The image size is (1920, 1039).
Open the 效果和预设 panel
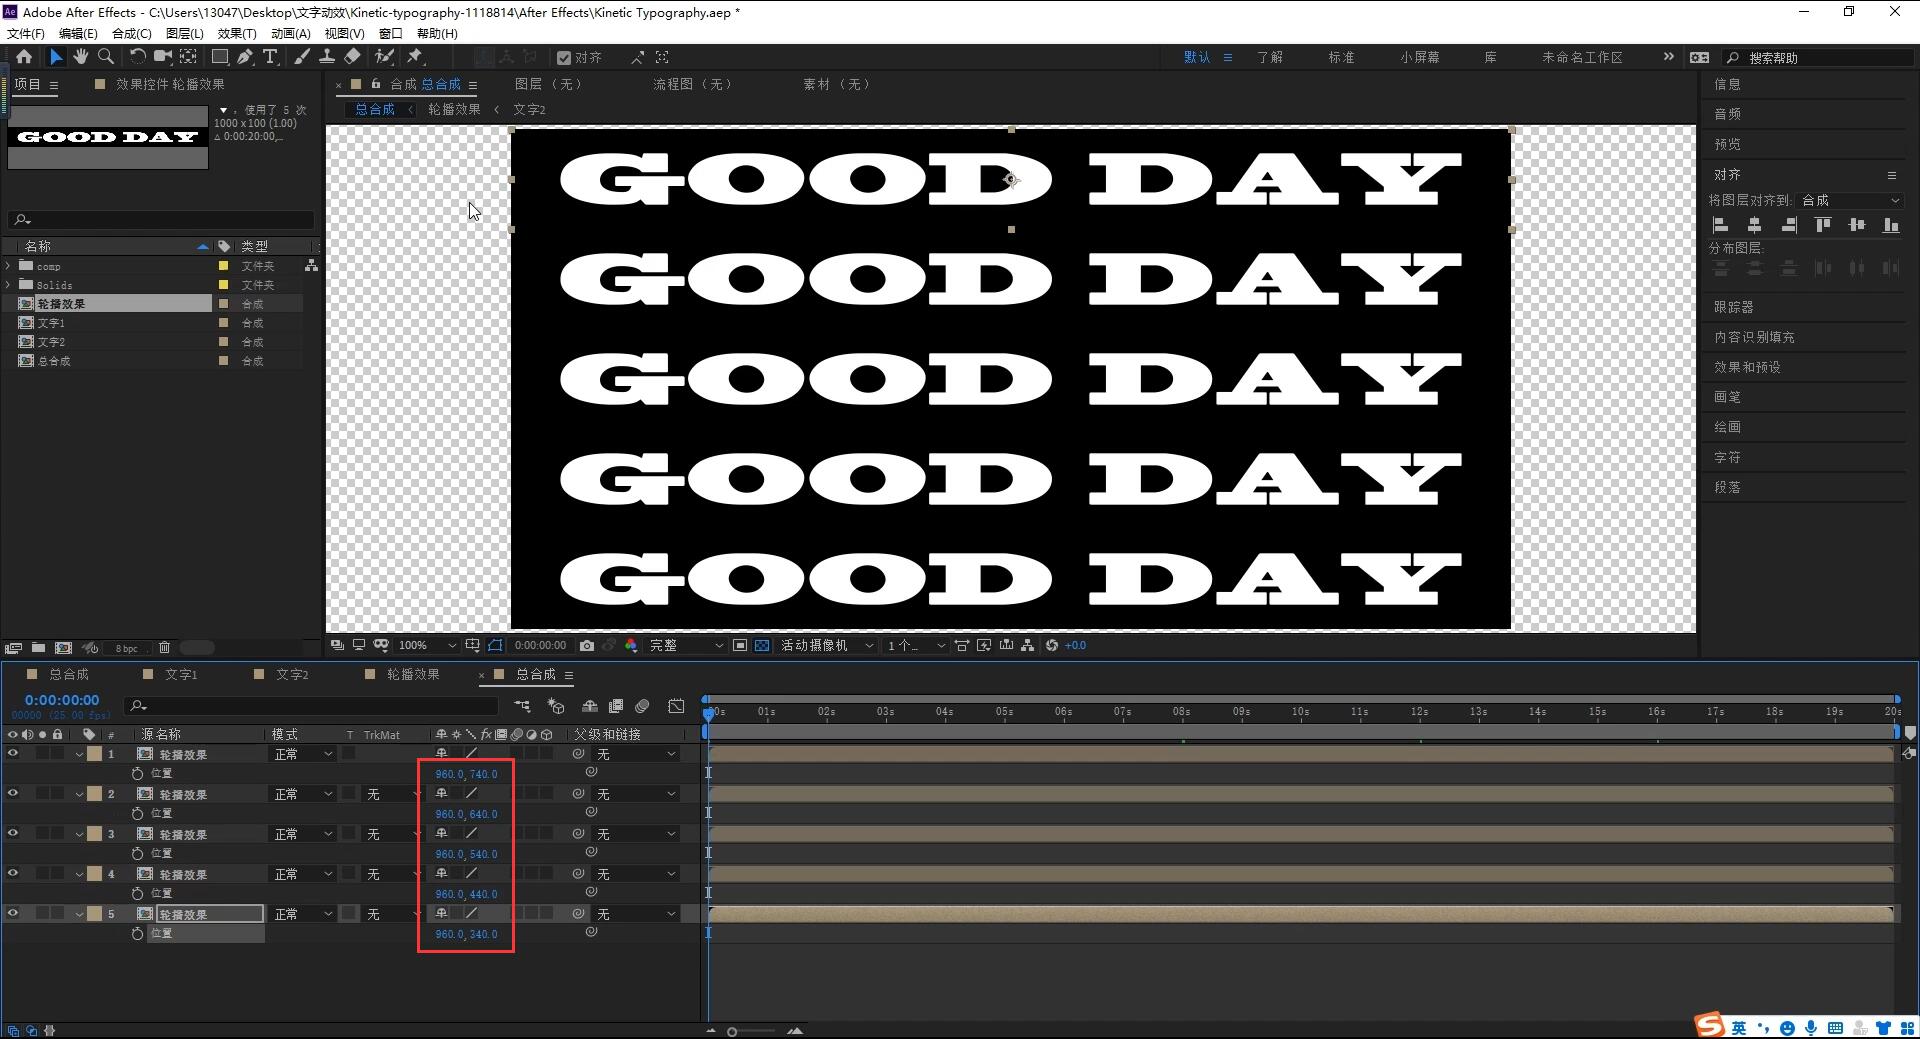pyautogui.click(x=1747, y=367)
